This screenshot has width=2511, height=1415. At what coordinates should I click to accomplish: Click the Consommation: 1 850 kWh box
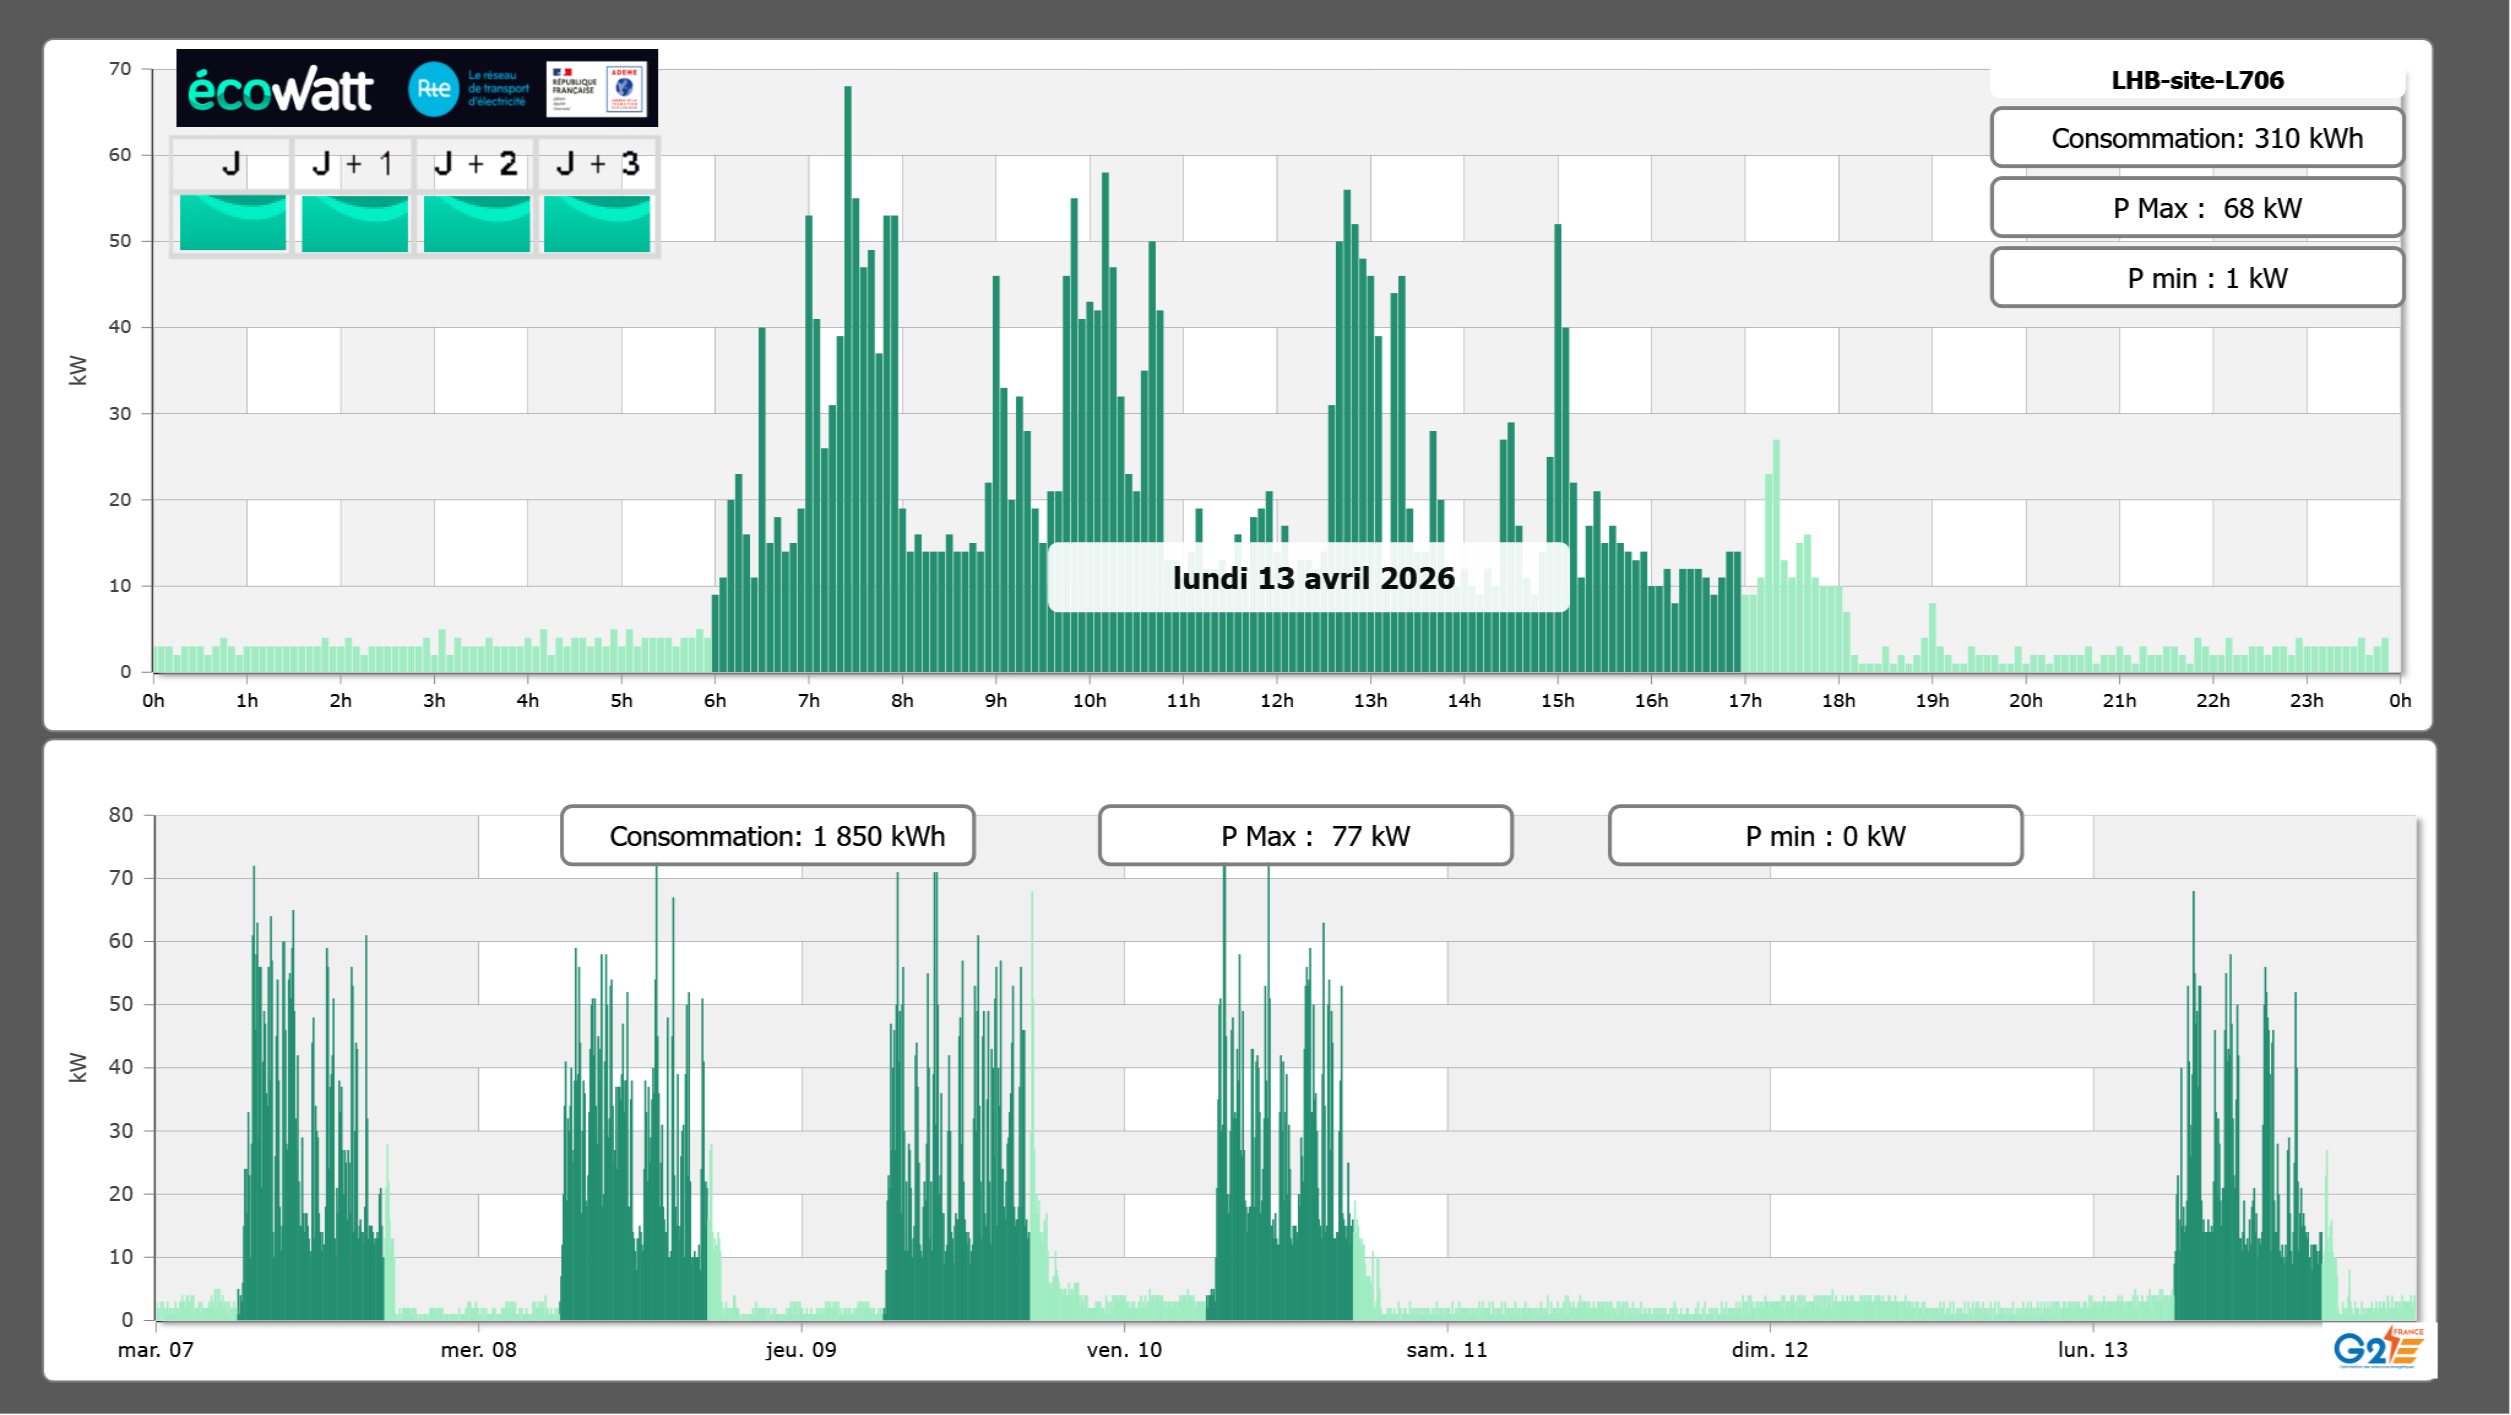(x=767, y=836)
